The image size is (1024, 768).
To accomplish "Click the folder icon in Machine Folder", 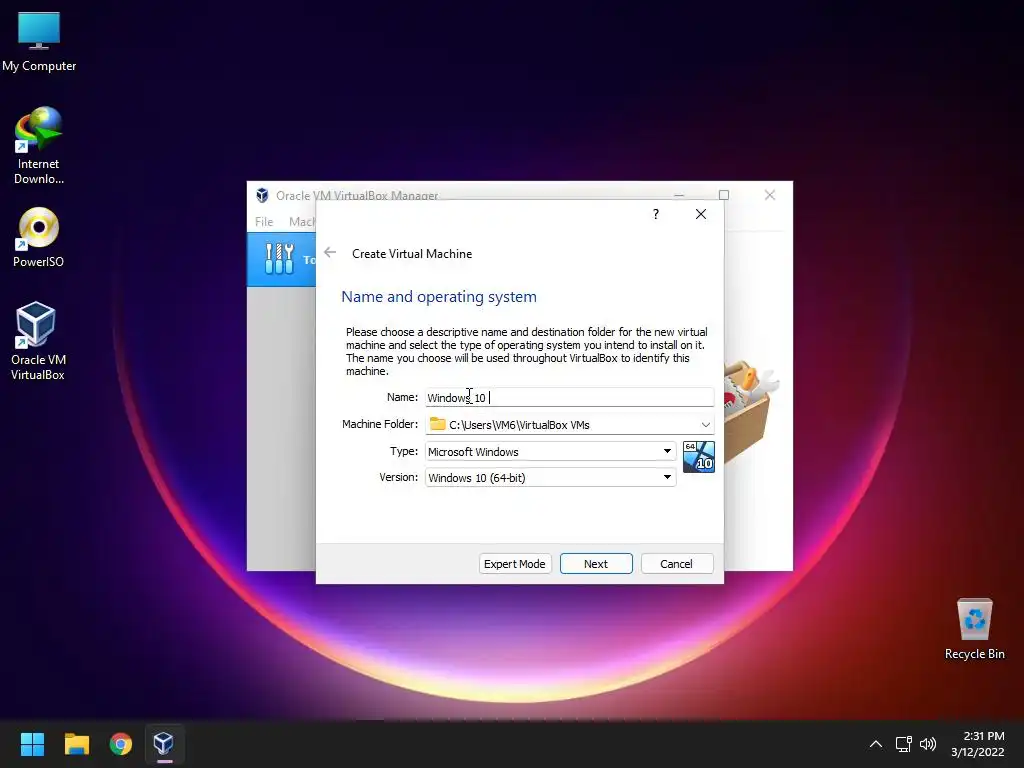I will [x=438, y=424].
